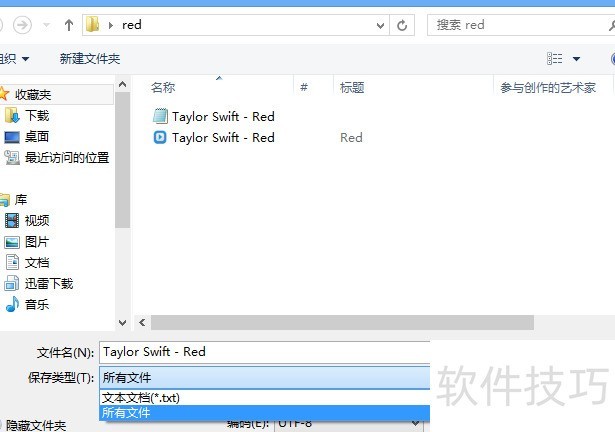Screen dimensions: 615x432
Task: Open the 组织 organize menu
Action: (x=13, y=59)
